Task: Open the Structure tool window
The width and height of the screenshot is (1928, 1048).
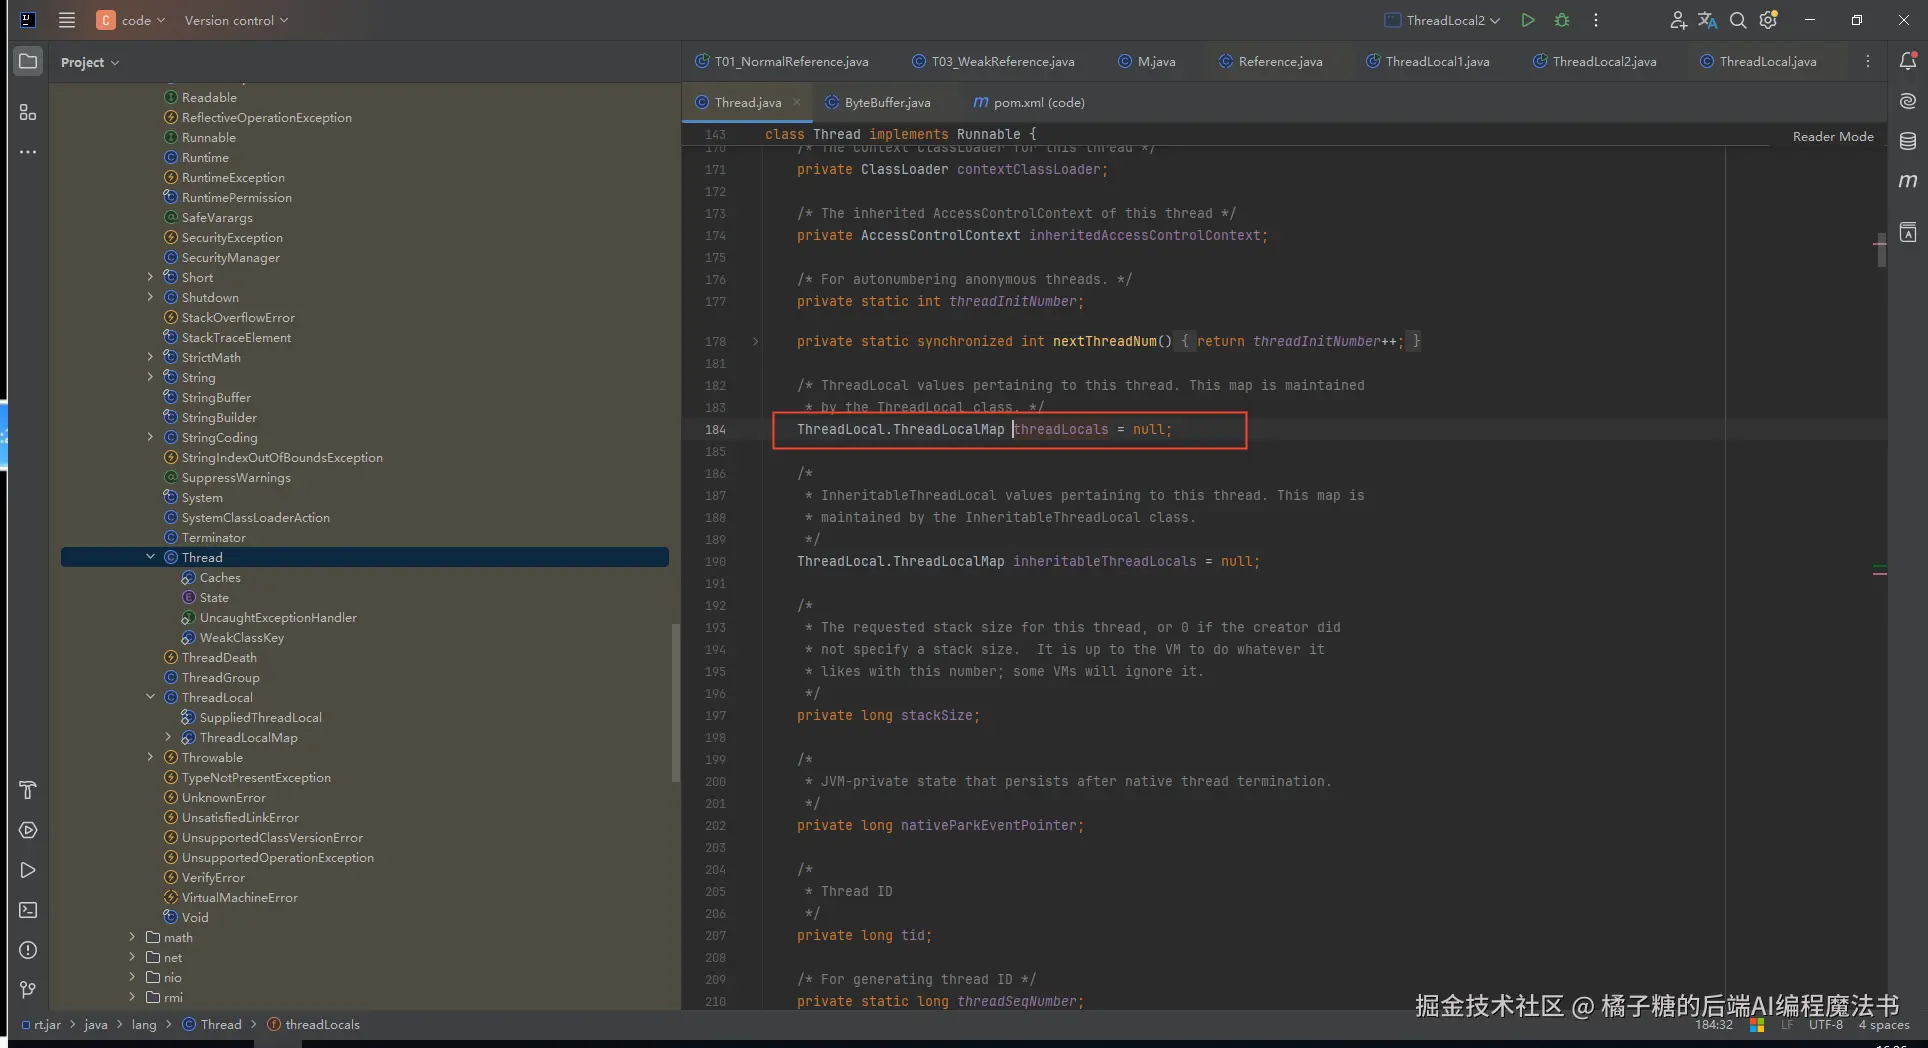Action: pyautogui.click(x=28, y=112)
